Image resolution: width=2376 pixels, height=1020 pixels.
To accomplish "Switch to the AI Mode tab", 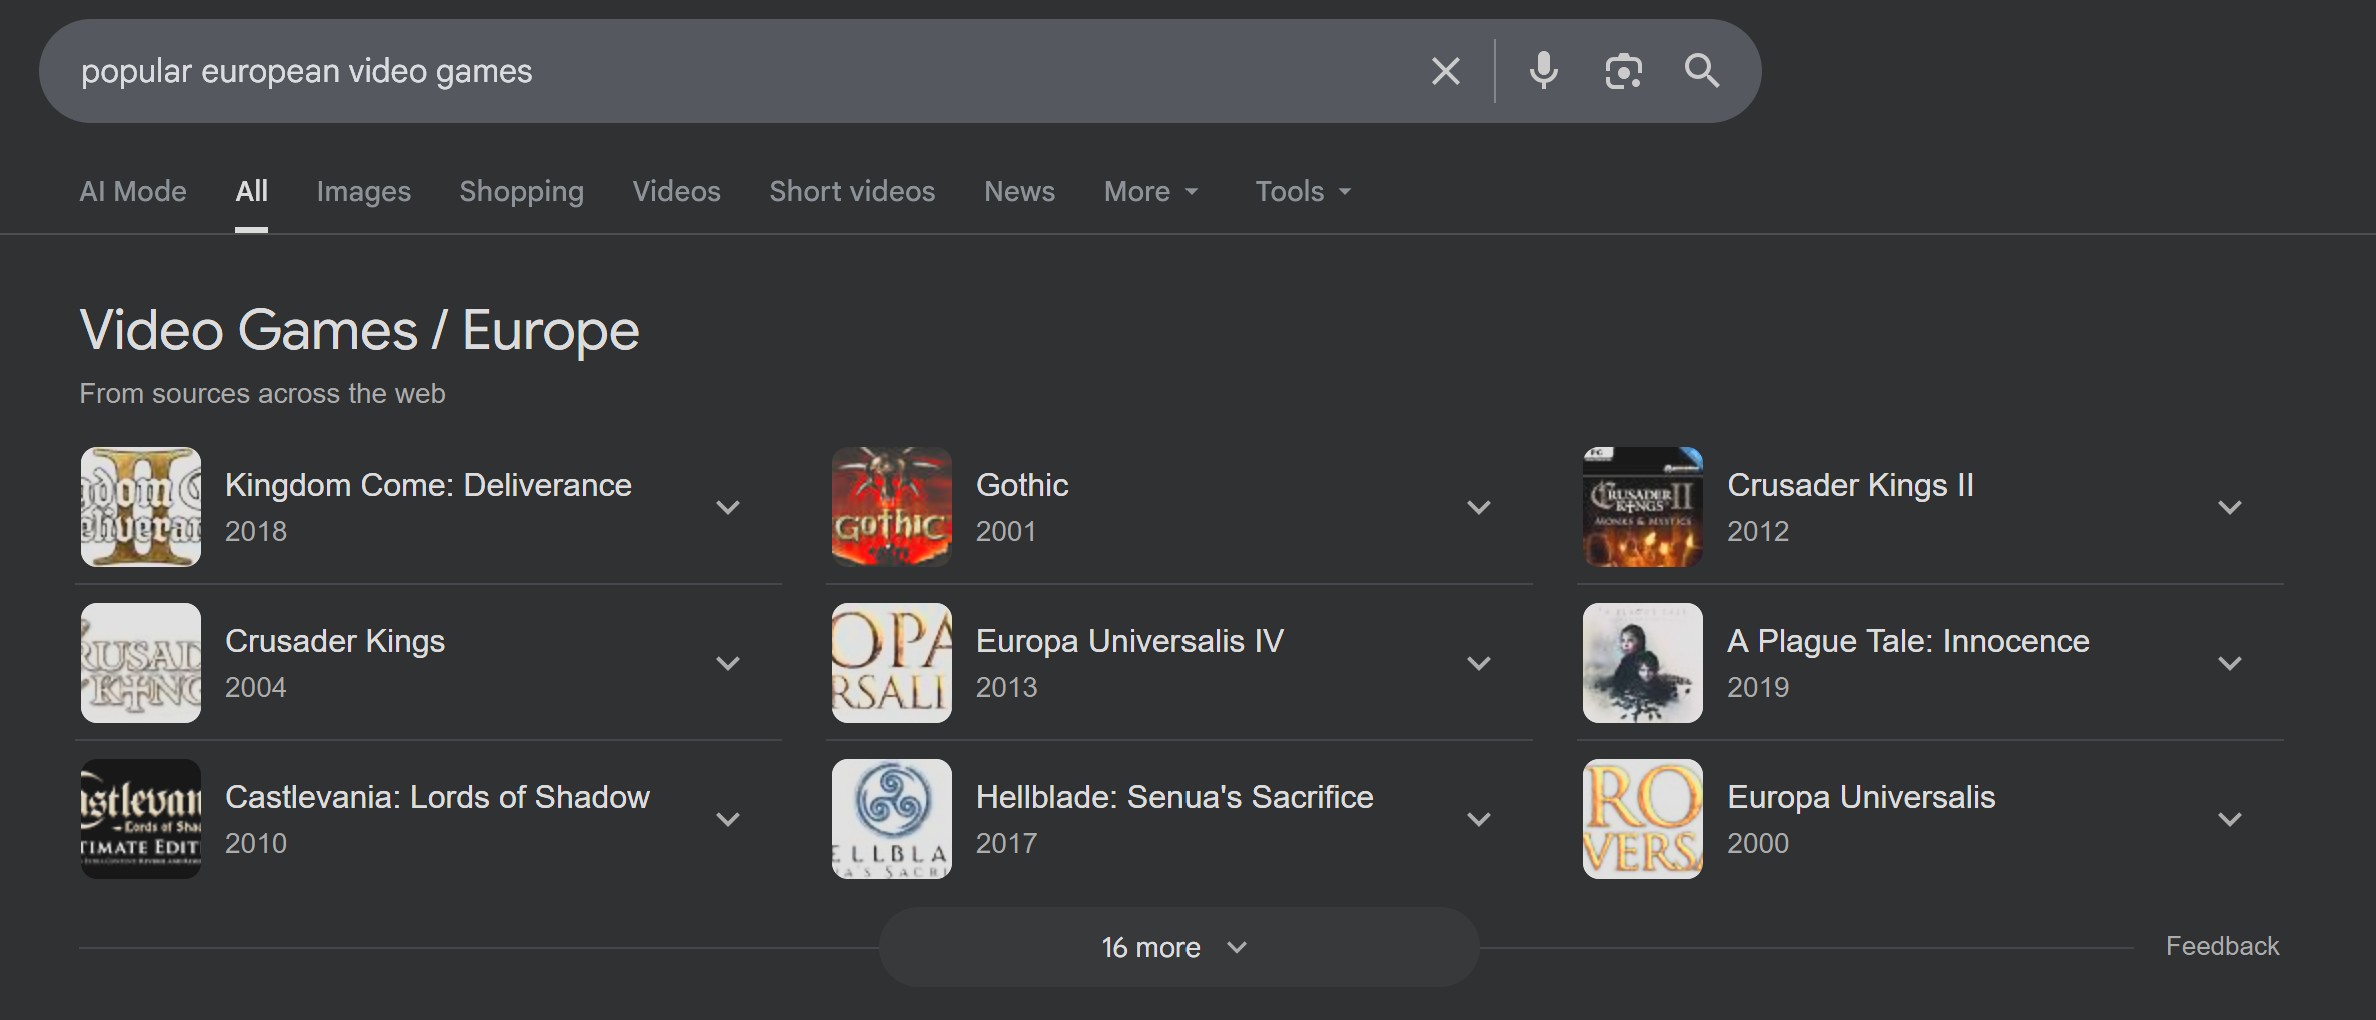I will (133, 191).
